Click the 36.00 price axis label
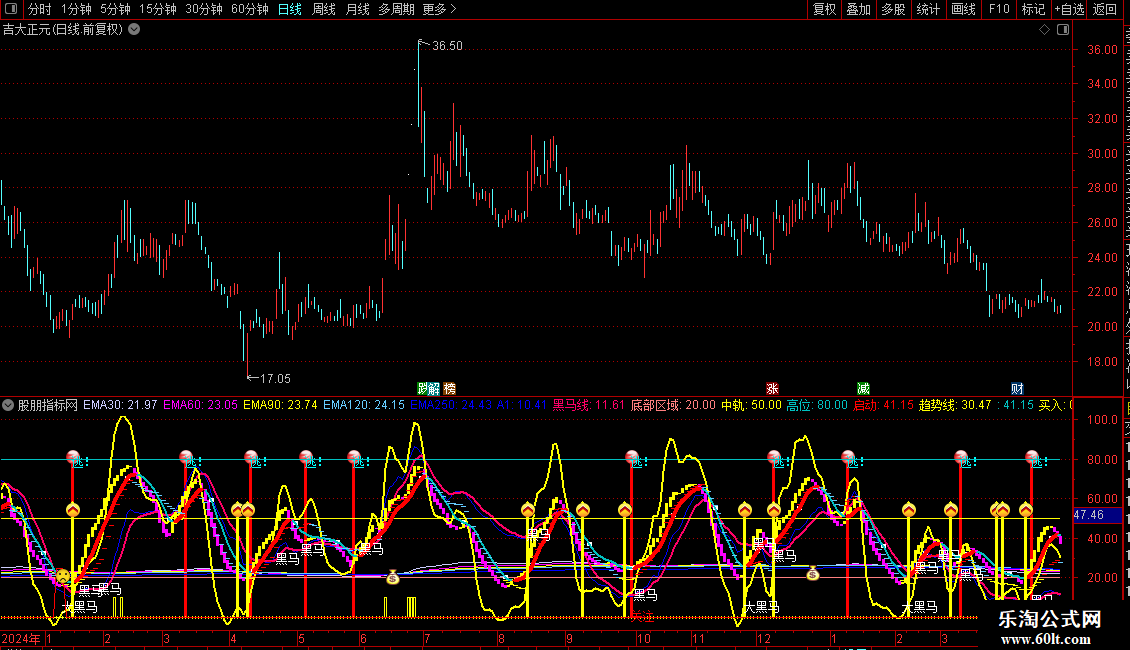Viewport: 1130px width, 650px height. click(x=1103, y=50)
